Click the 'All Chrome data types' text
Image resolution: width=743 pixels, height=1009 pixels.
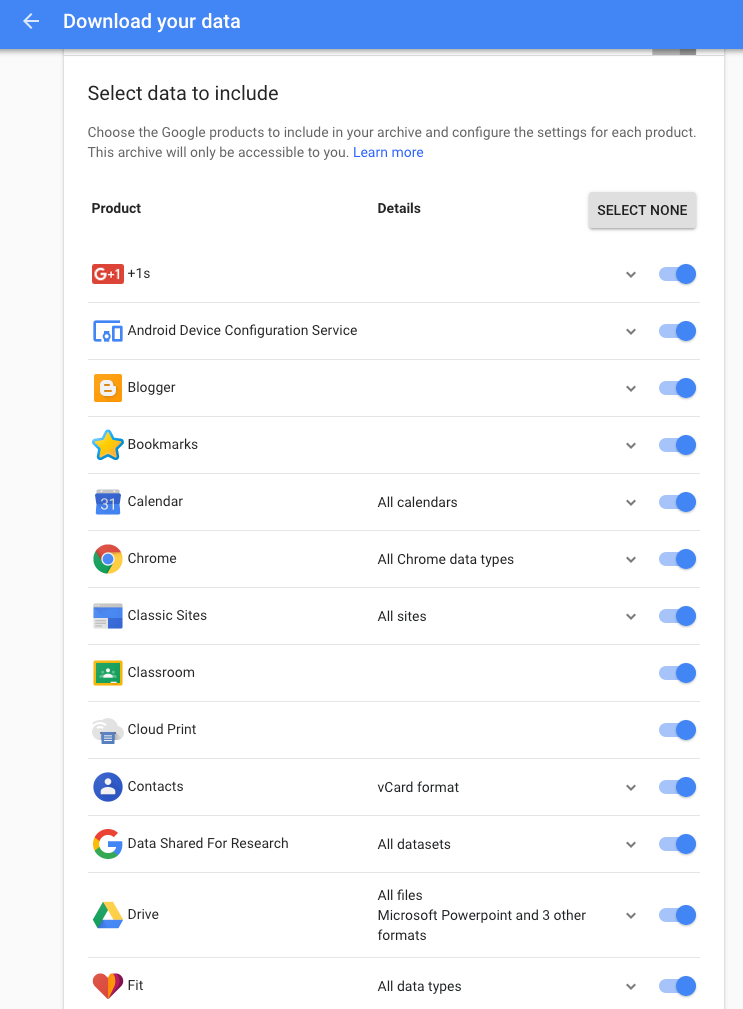coord(446,560)
